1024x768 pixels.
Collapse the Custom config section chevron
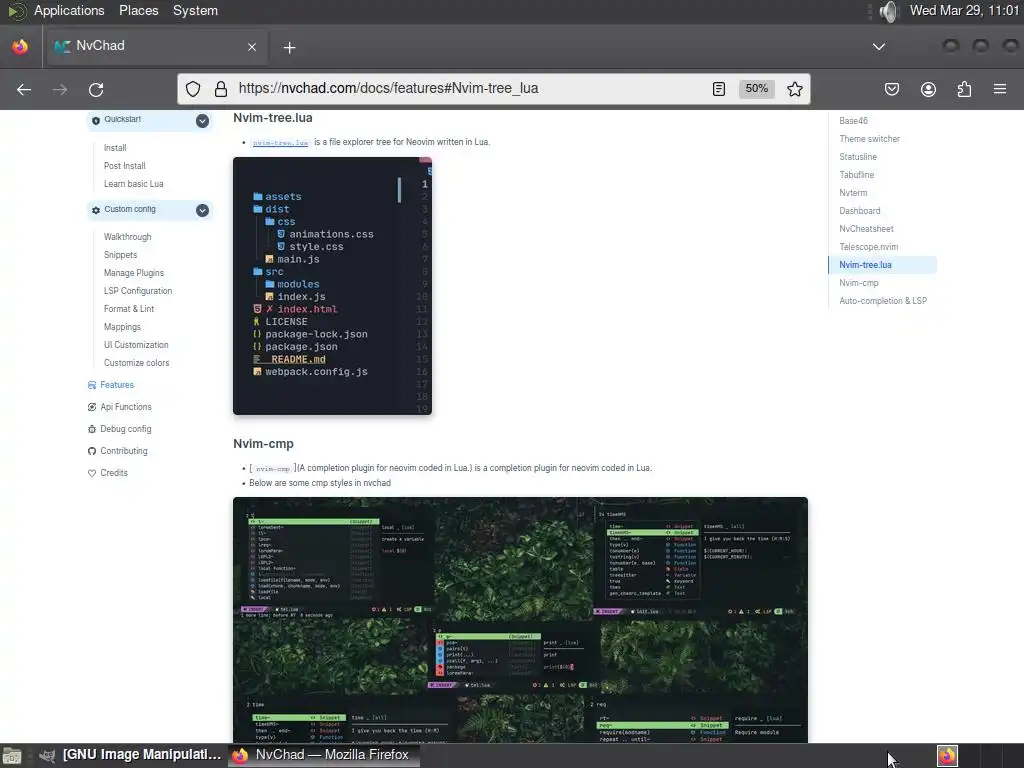click(202, 210)
